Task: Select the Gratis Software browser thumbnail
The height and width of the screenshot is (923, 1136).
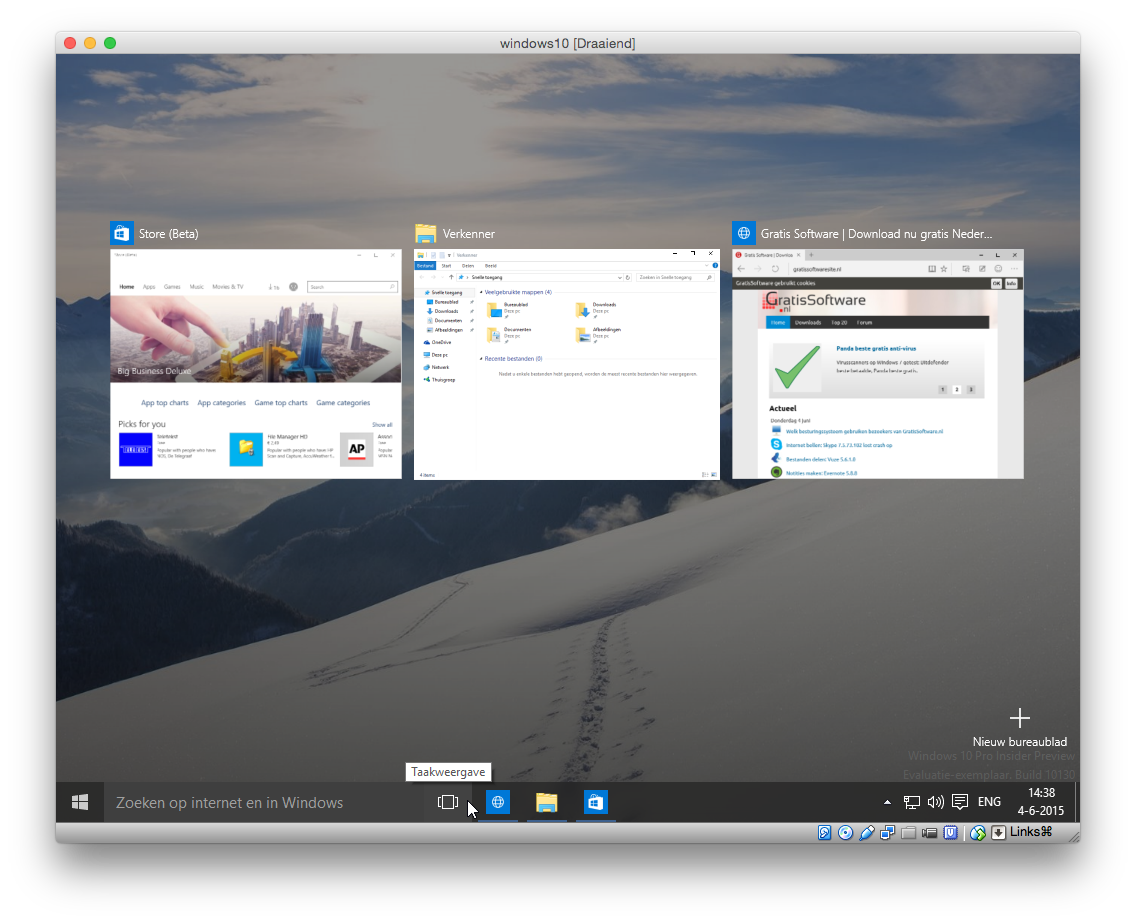Action: tap(877, 364)
